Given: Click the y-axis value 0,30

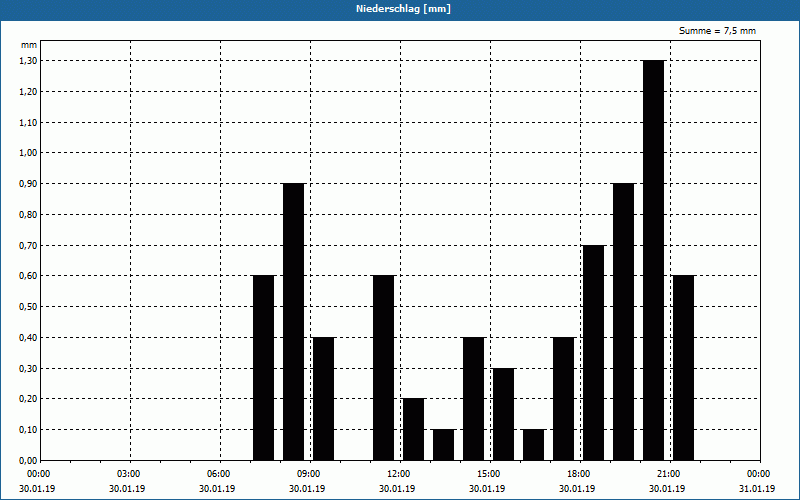Looking at the screenshot, I should click(x=29, y=368).
